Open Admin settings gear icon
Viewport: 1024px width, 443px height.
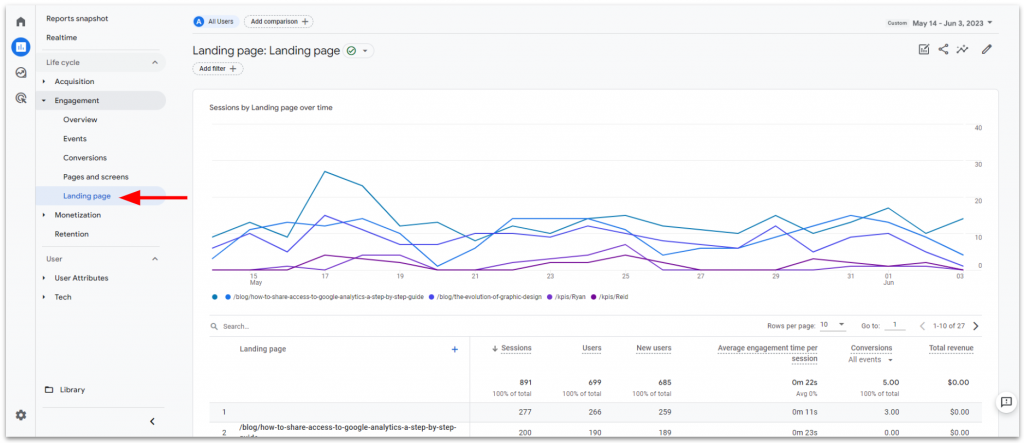click(x=20, y=415)
